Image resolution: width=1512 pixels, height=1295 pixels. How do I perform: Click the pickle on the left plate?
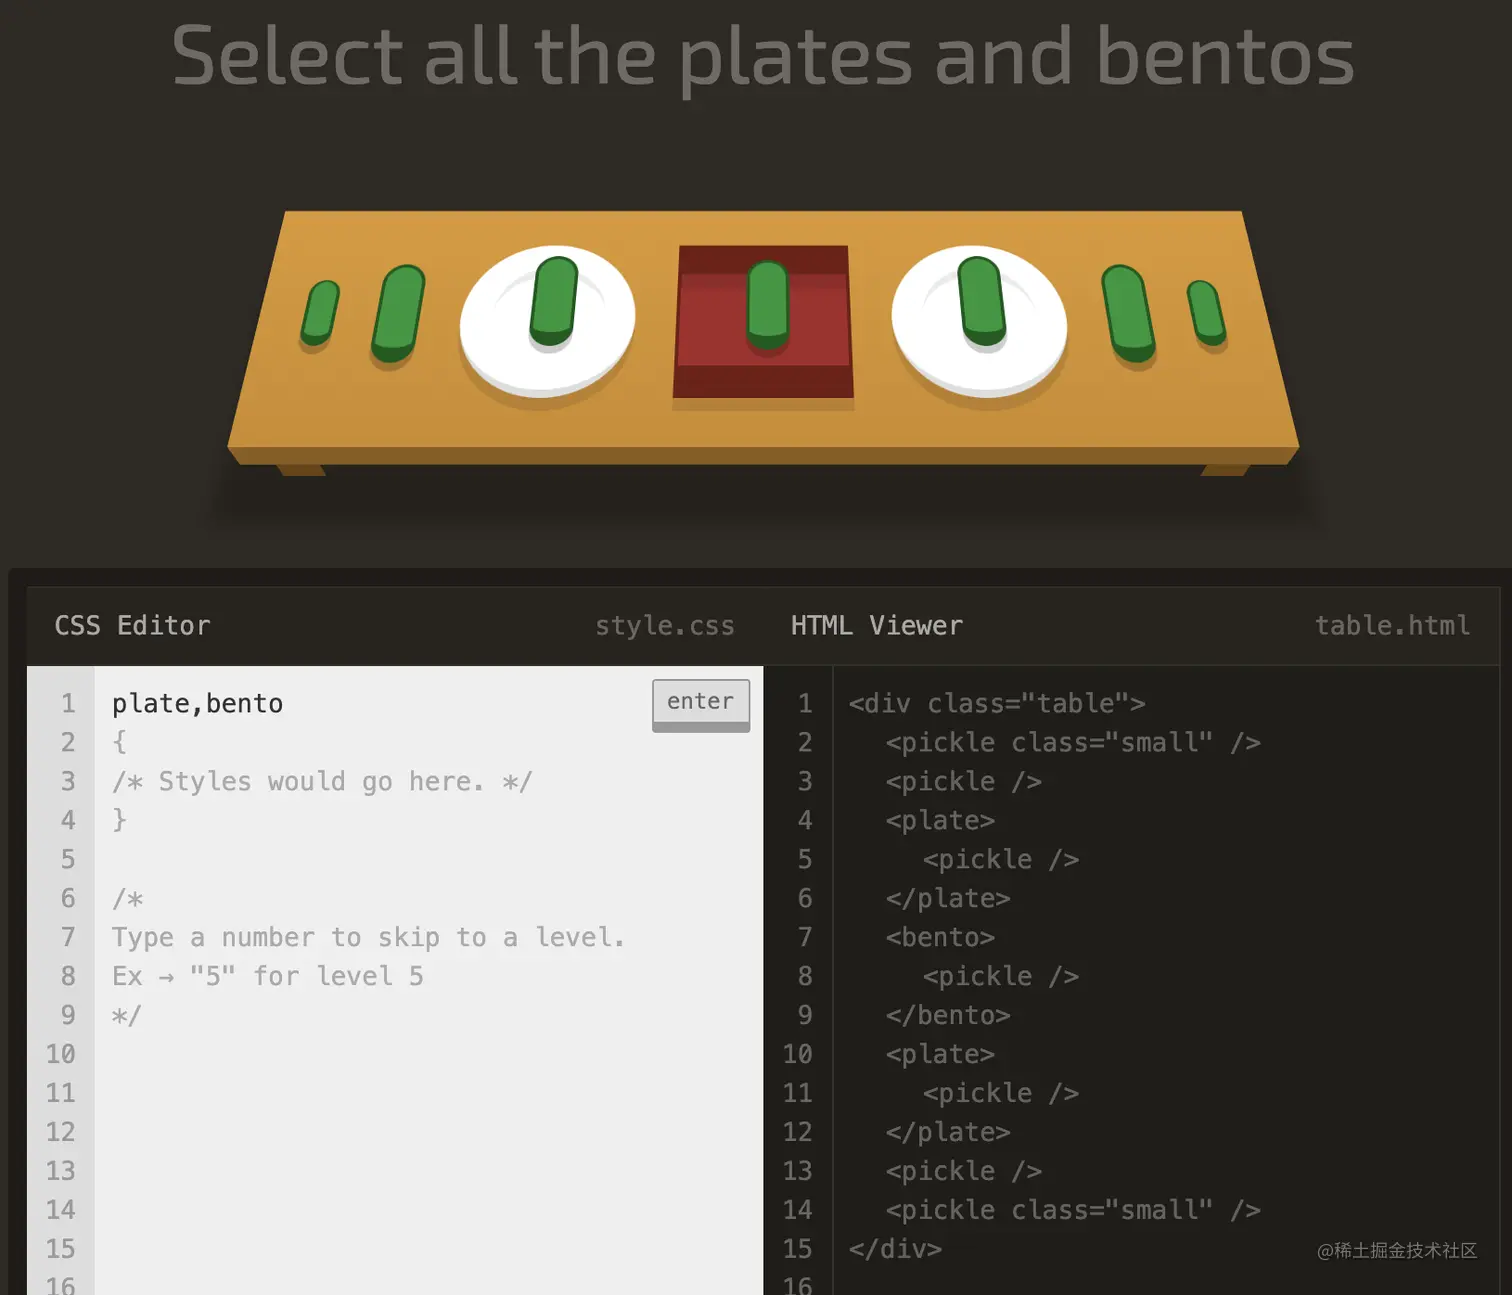coord(553,301)
